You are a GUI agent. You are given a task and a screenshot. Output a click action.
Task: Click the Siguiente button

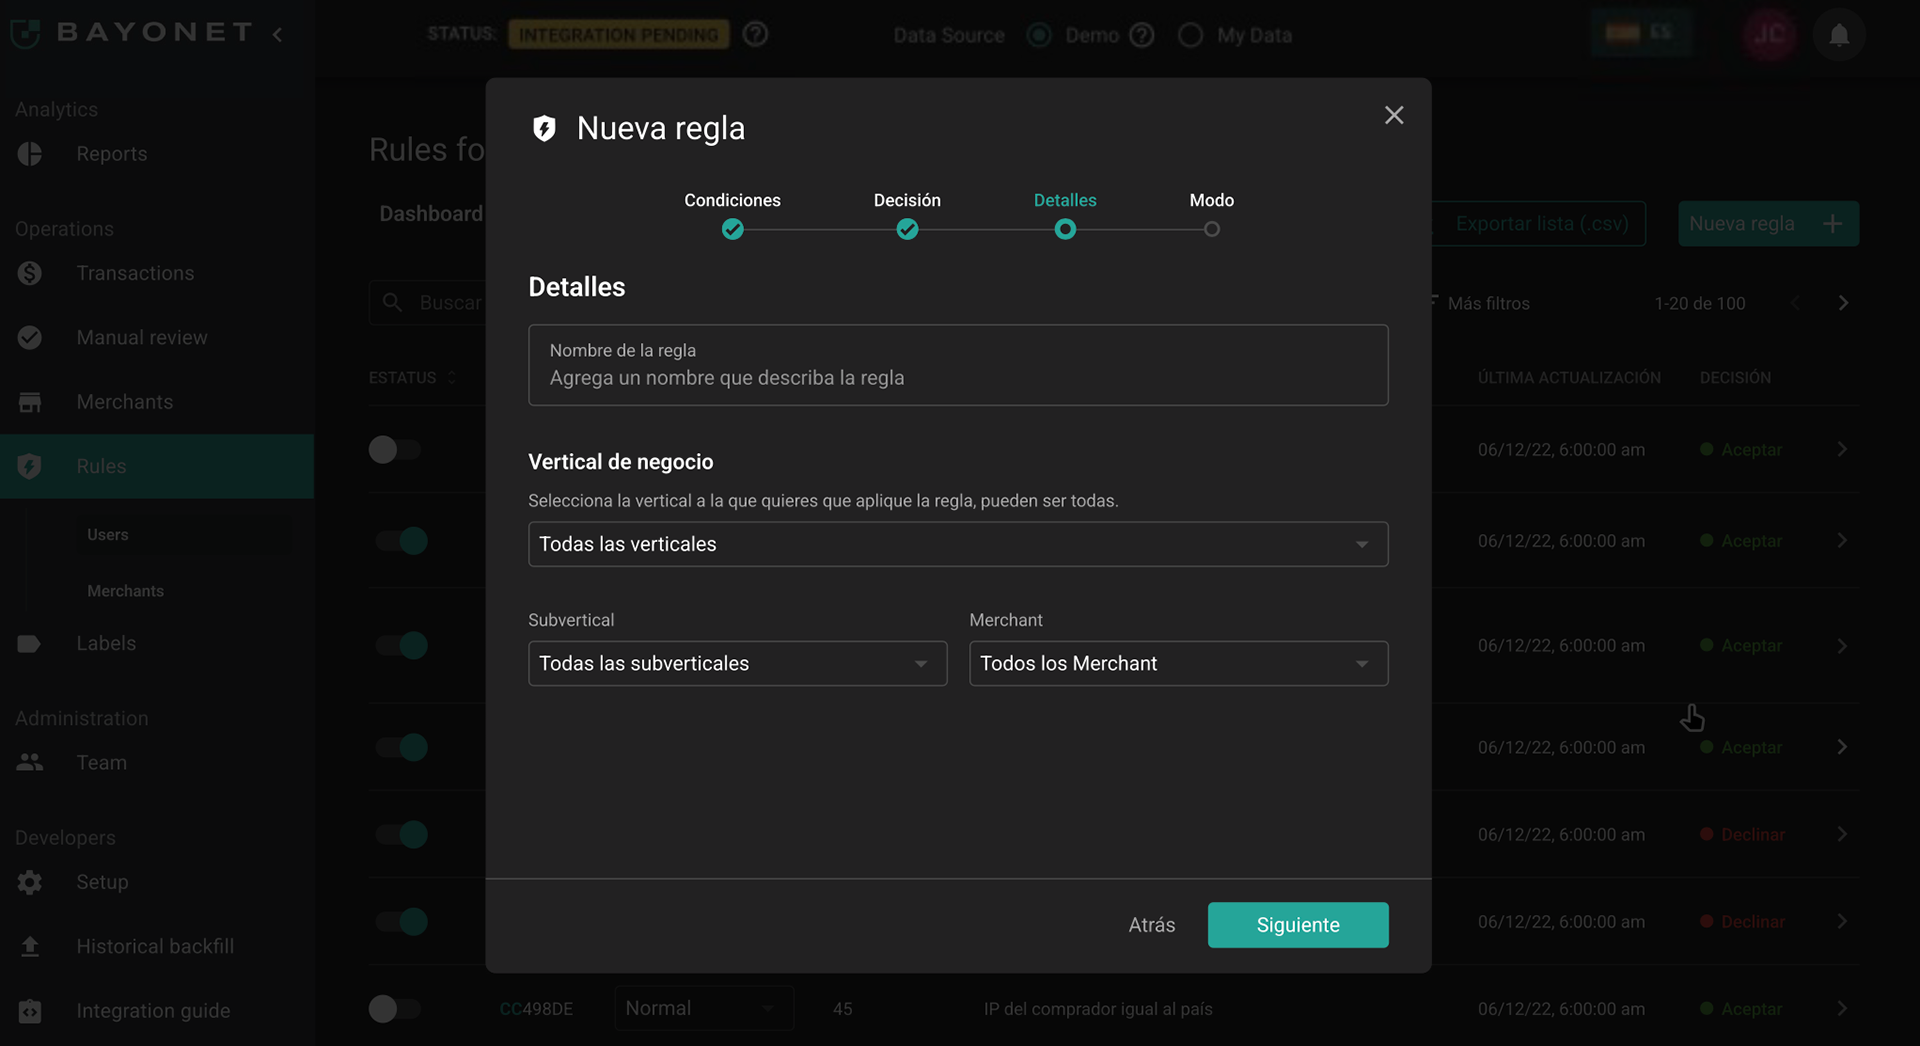coord(1297,925)
